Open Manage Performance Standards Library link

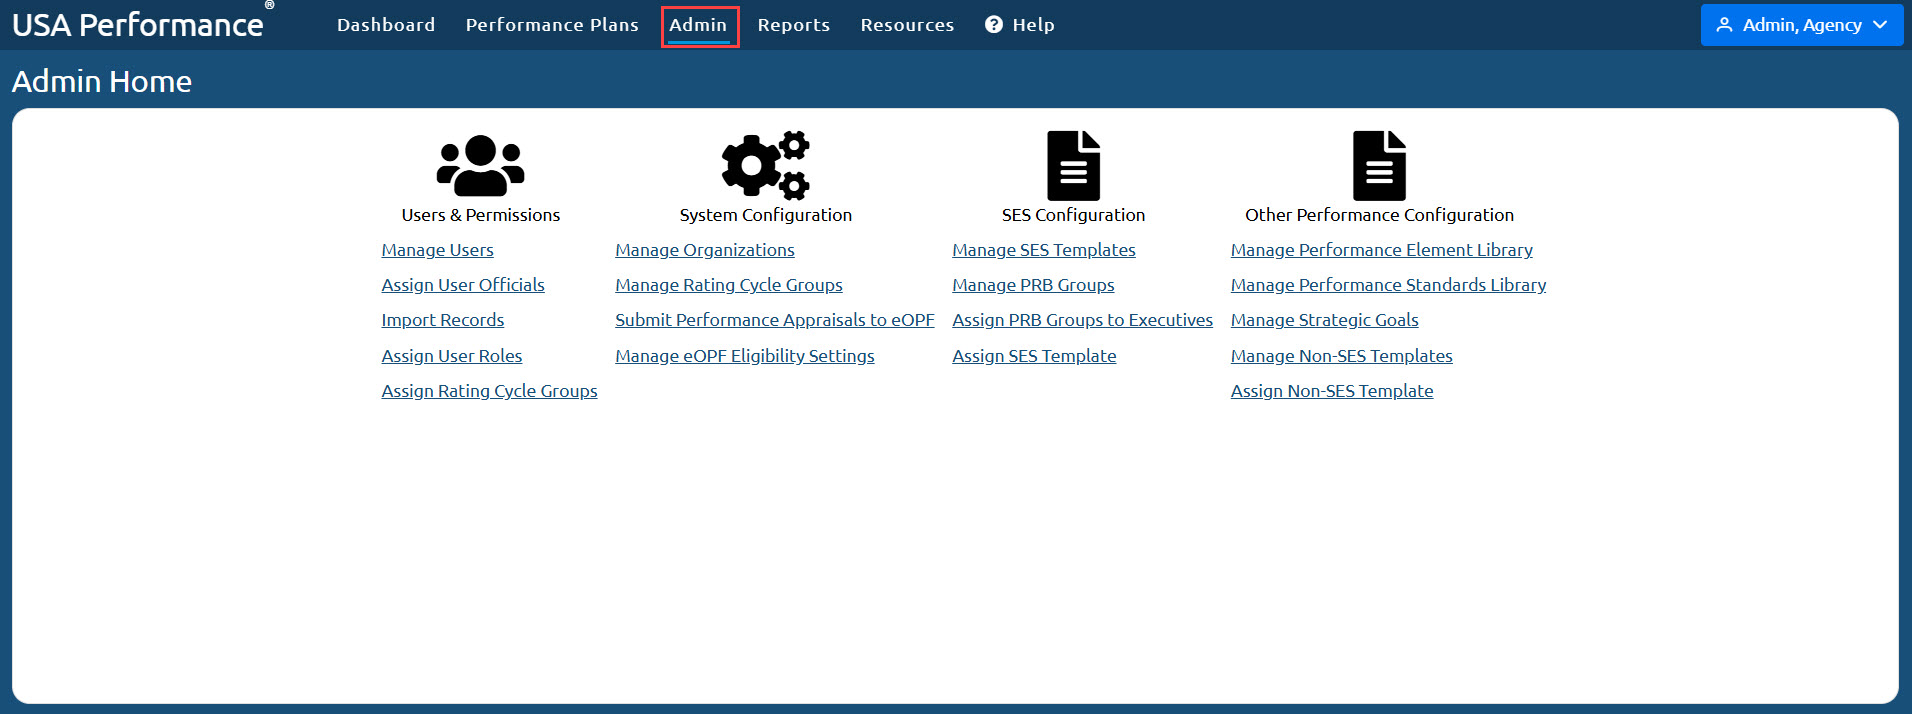tap(1388, 285)
